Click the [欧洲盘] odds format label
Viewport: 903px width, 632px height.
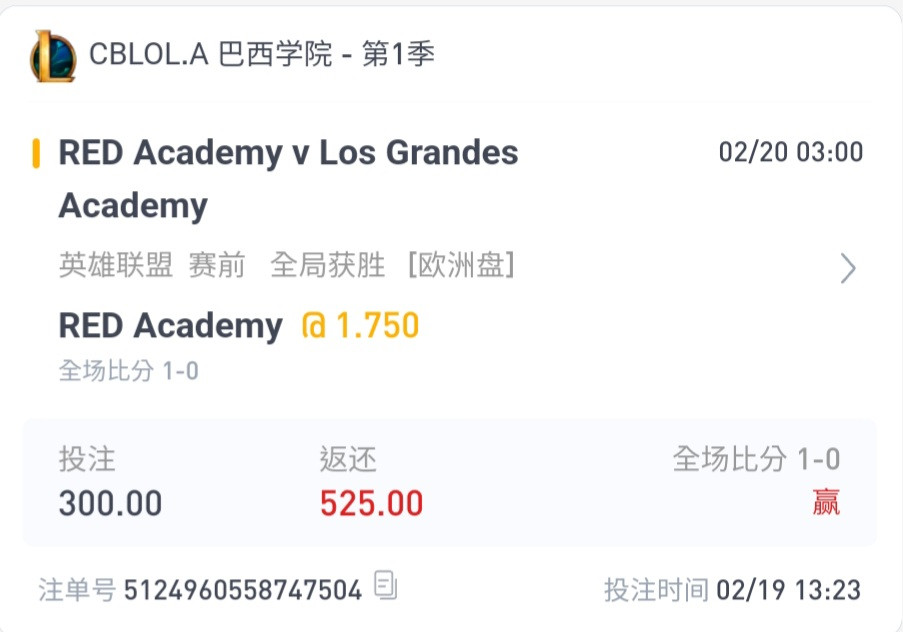click(x=461, y=266)
